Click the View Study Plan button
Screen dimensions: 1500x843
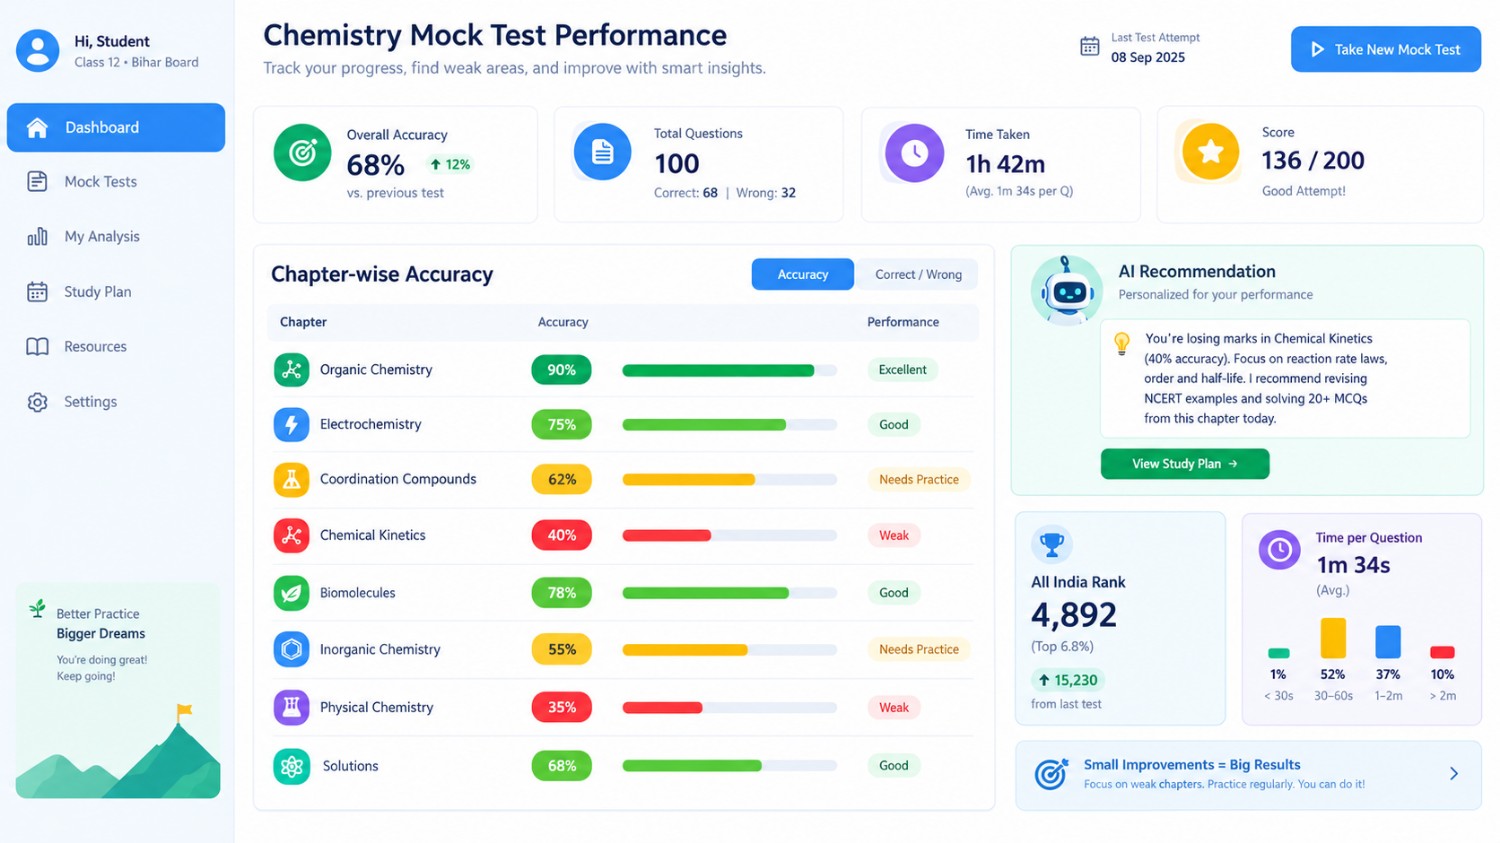tap(1185, 464)
